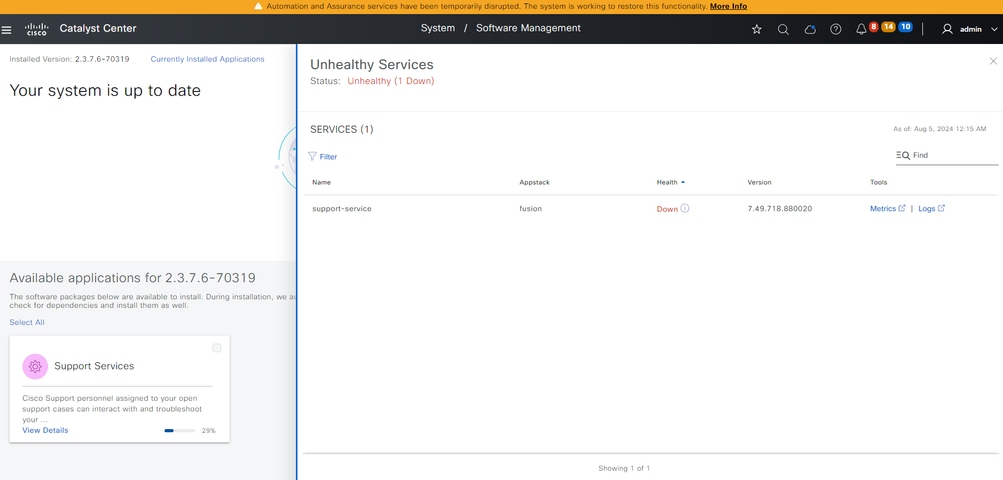Click the Tools column header
This screenshot has width=1003, height=480.
(x=878, y=182)
